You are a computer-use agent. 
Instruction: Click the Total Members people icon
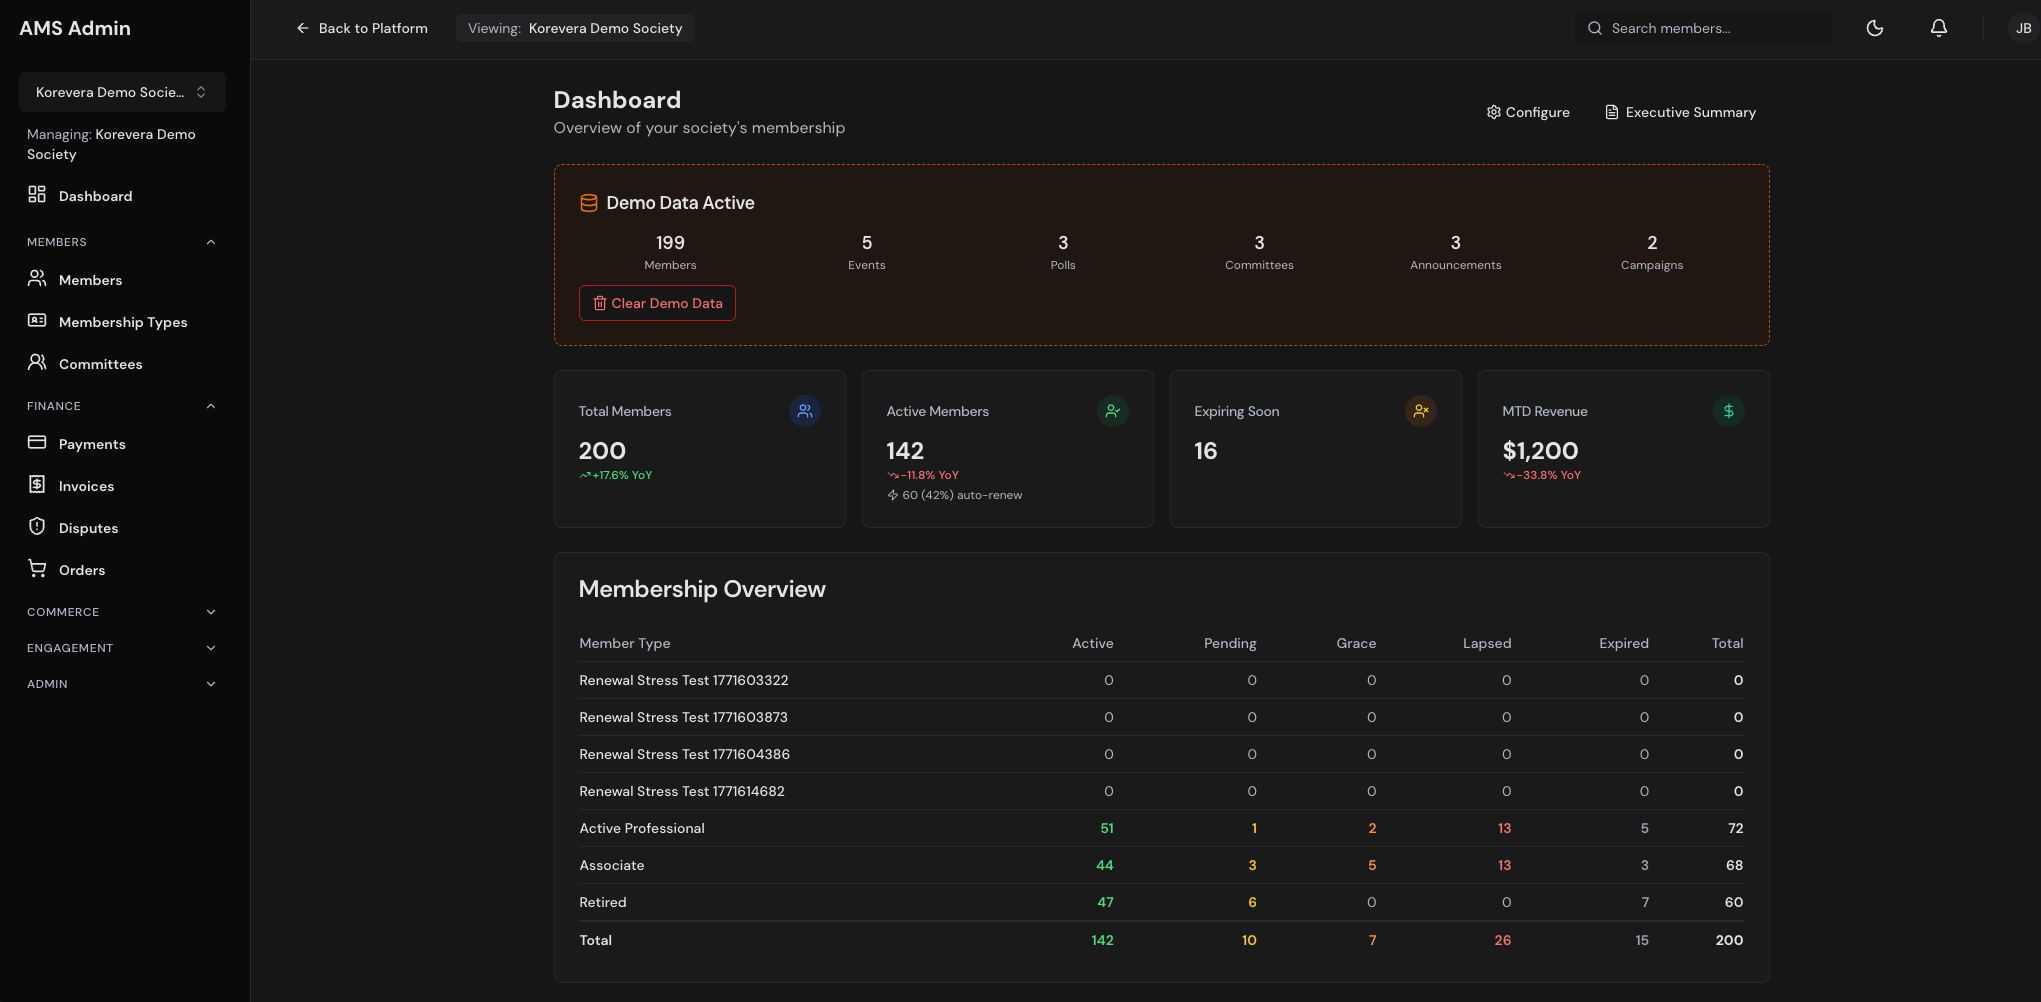pos(804,411)
